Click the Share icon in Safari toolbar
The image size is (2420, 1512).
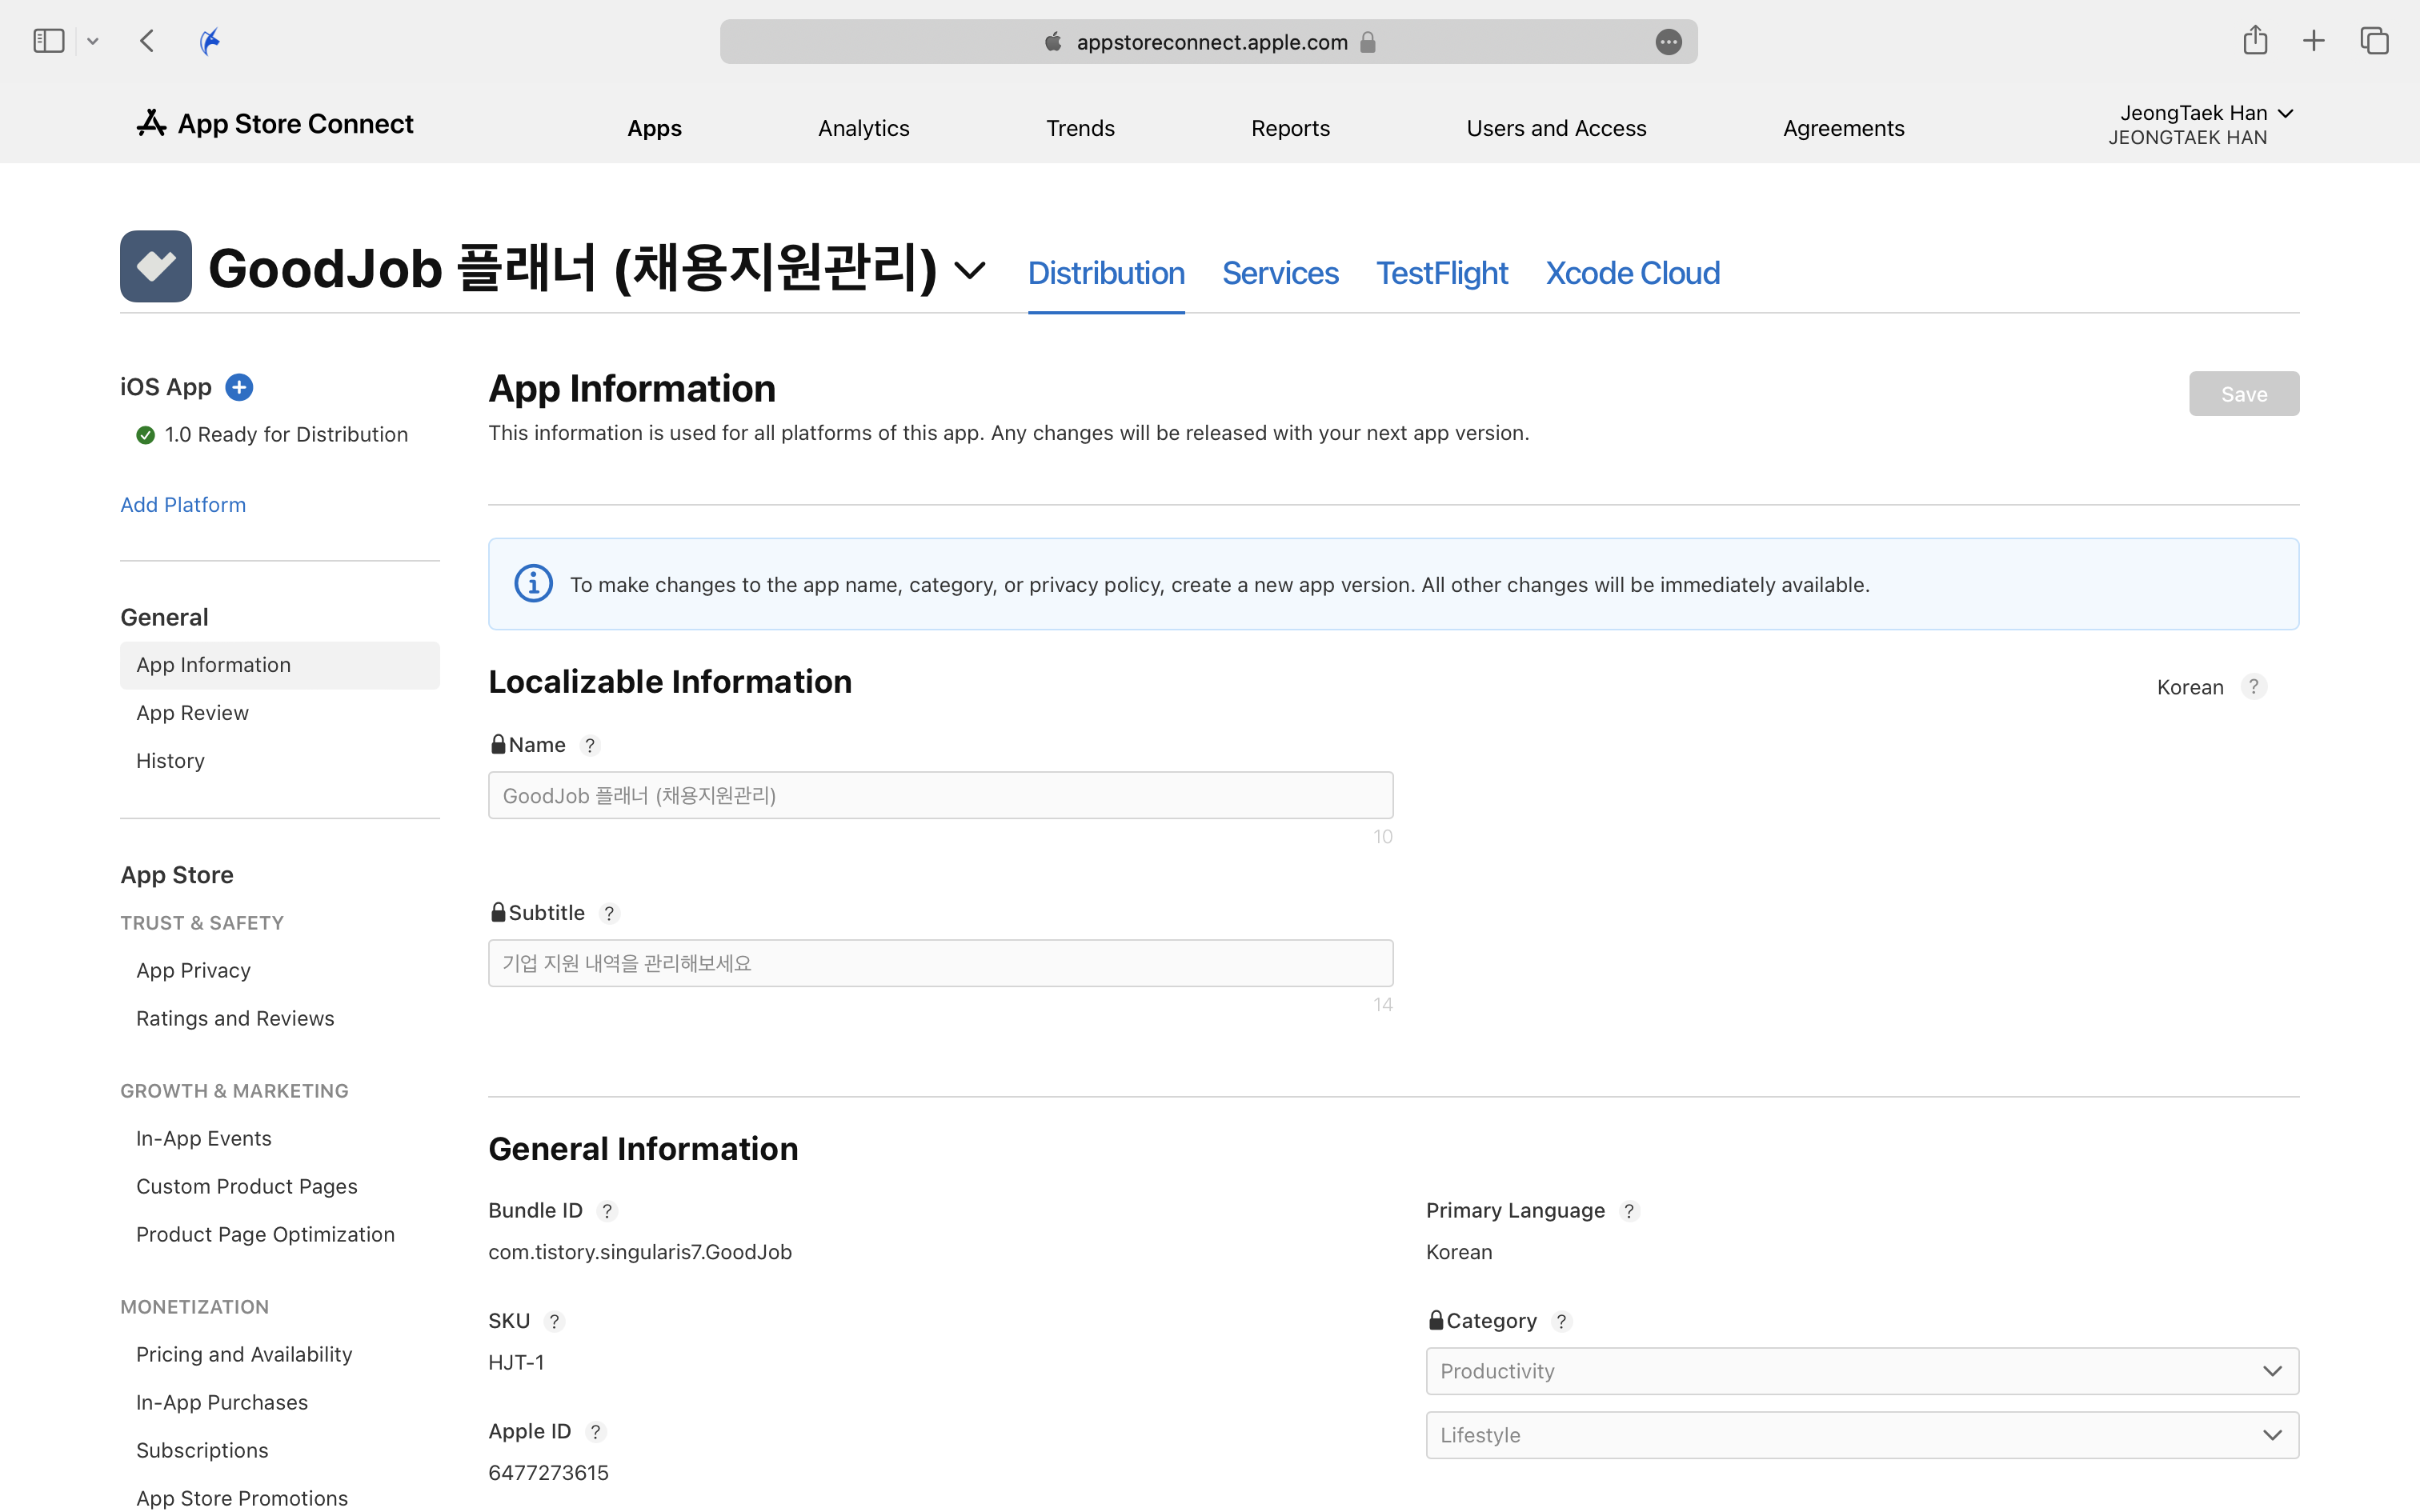2254,41
